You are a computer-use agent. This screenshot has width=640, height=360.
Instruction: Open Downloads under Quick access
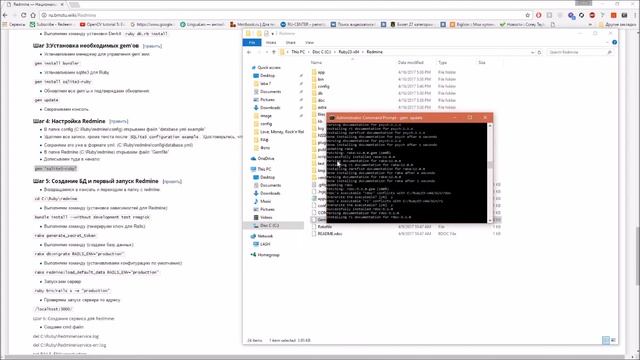tap(270, 108)
